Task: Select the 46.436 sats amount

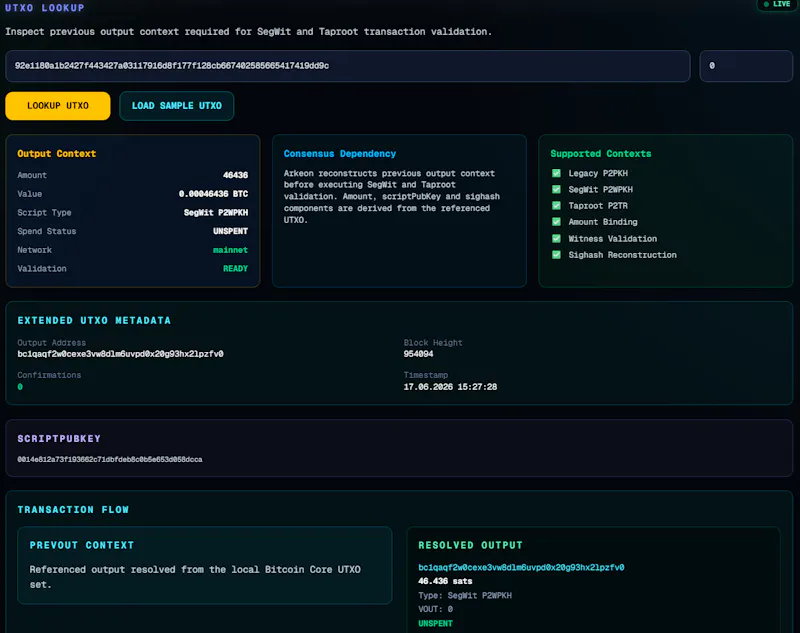Action: coord(445,581)
